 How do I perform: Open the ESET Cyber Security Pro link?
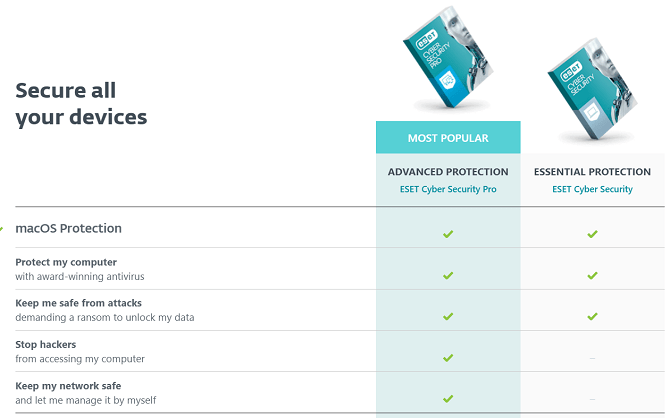[x=448, y=189]
